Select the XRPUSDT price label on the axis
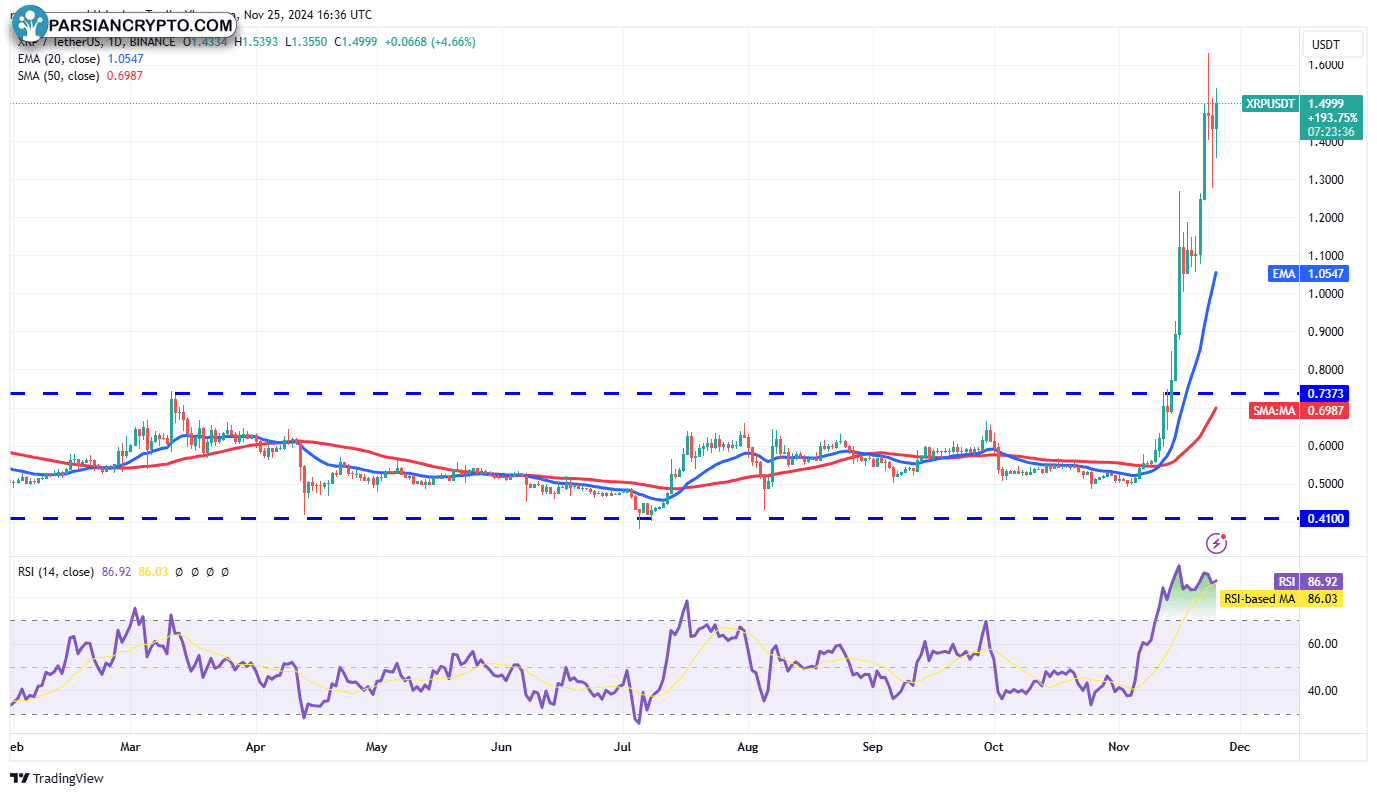1377x796 pixels. click(1272, 103)
